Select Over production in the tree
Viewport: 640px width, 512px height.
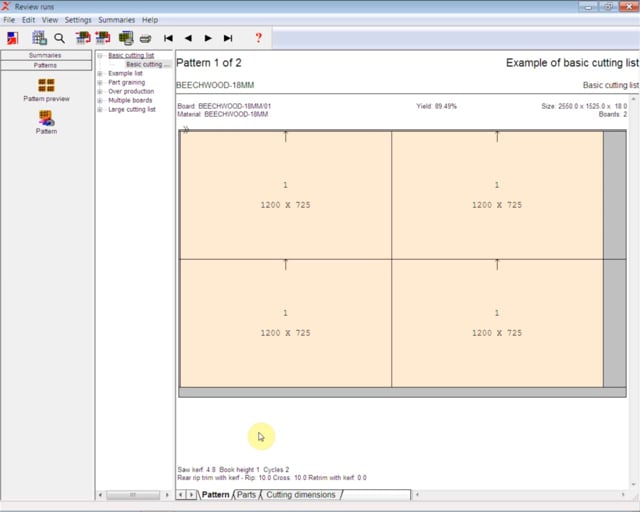click(x=131, y=91)
